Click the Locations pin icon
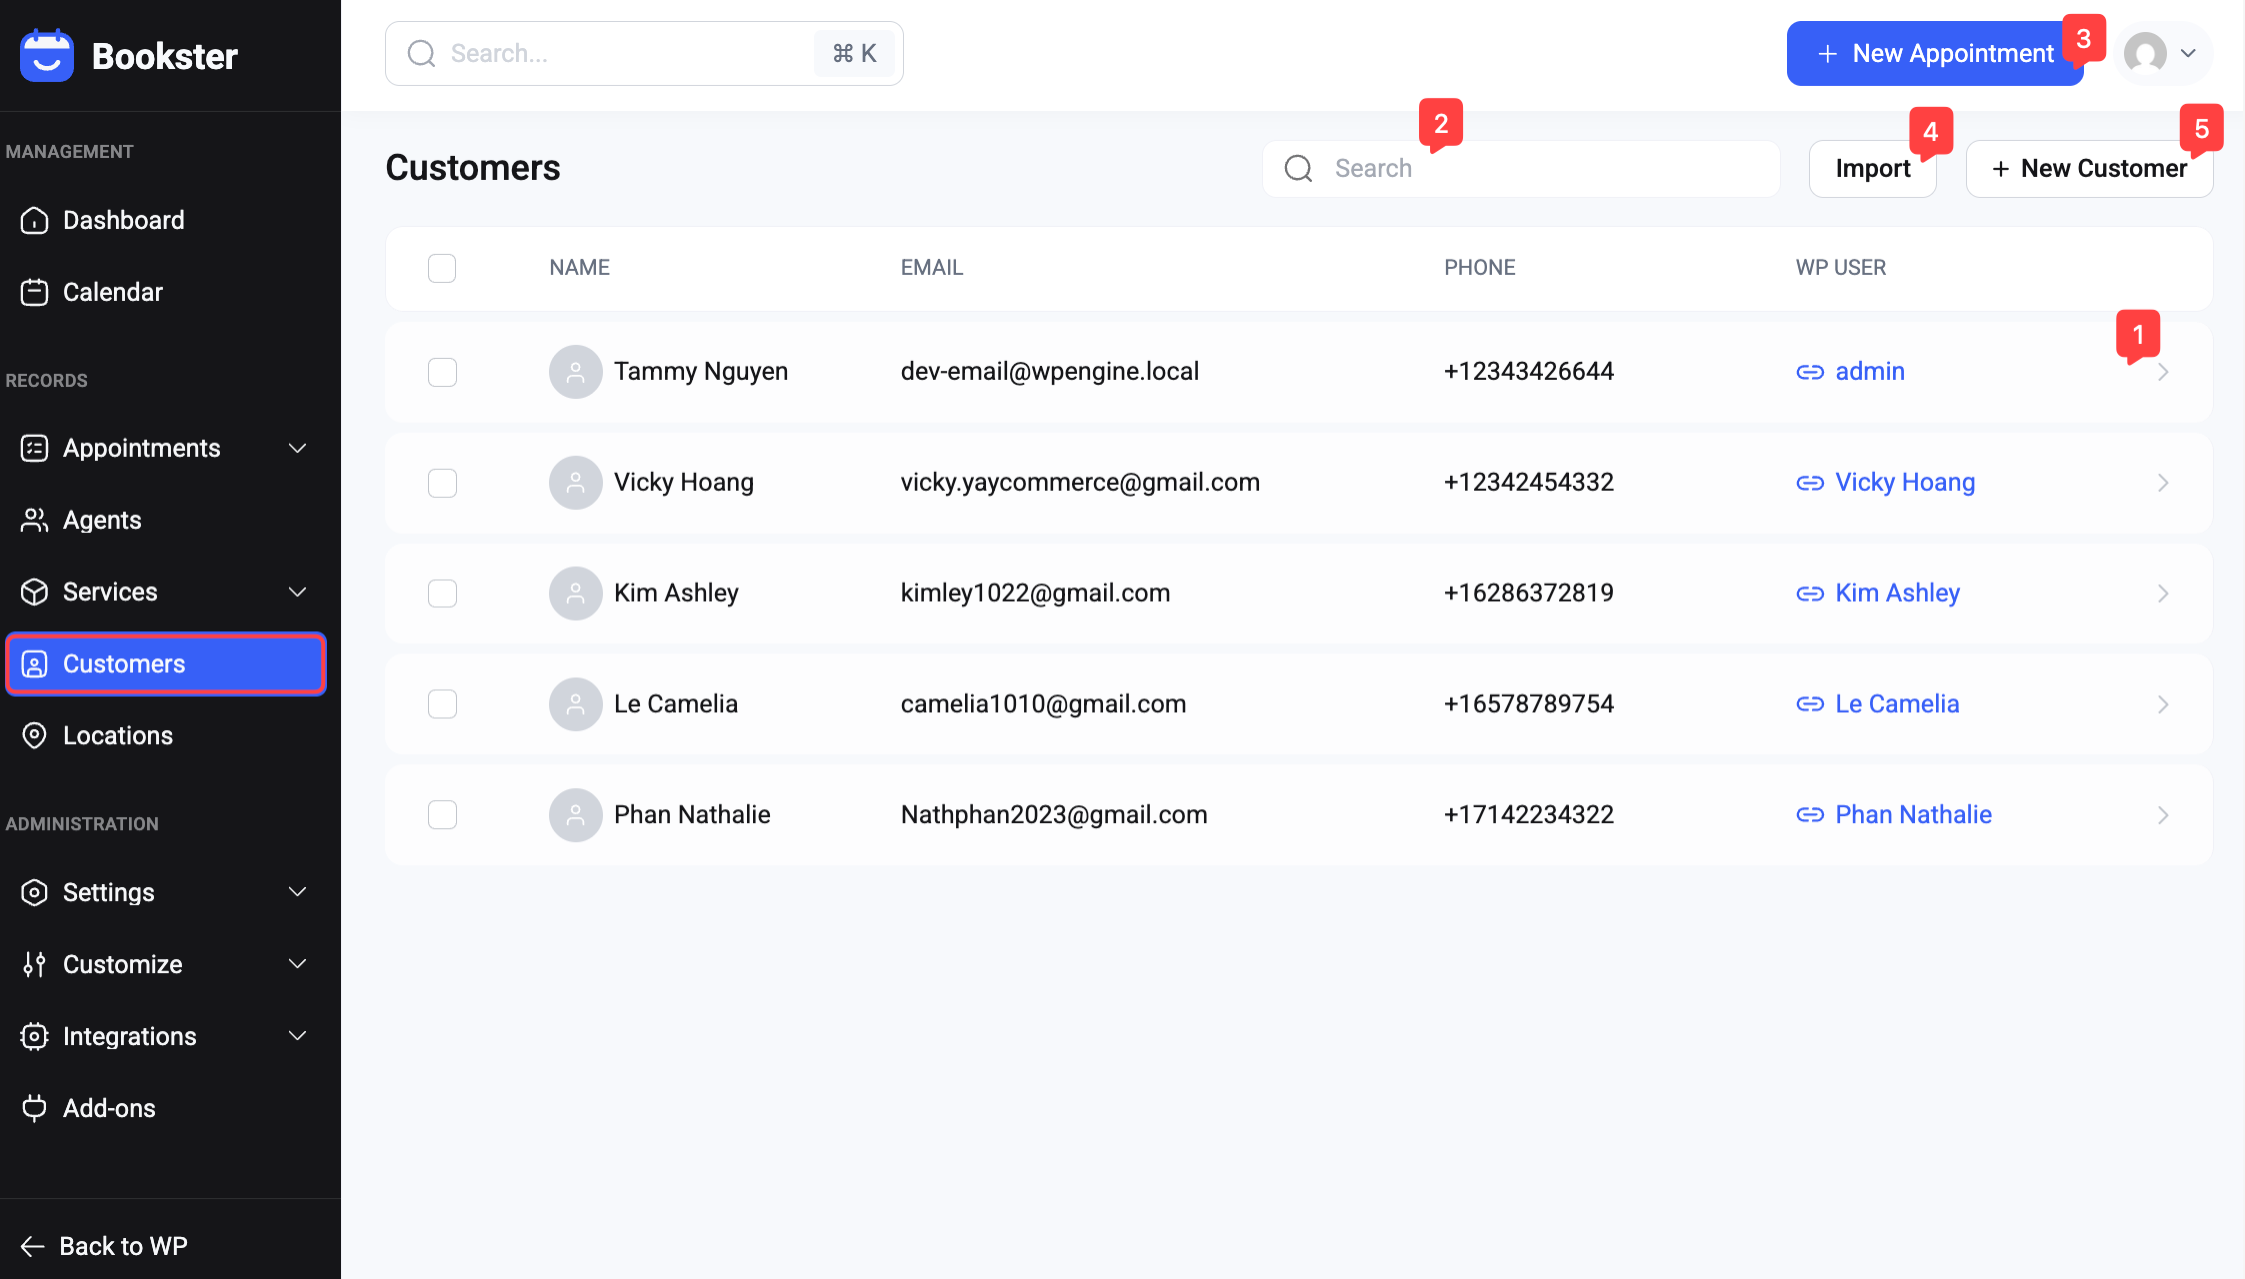The image size is (2245, 1279). [34, 736]
